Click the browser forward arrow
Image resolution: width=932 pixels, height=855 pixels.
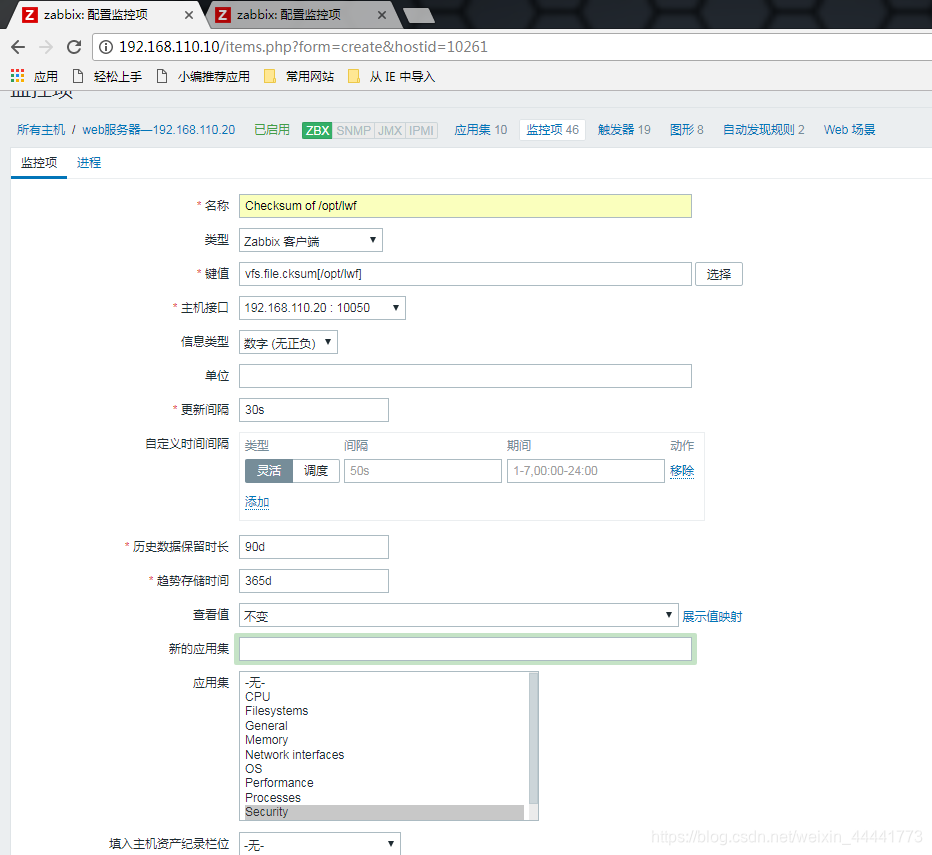pos(46,47)
